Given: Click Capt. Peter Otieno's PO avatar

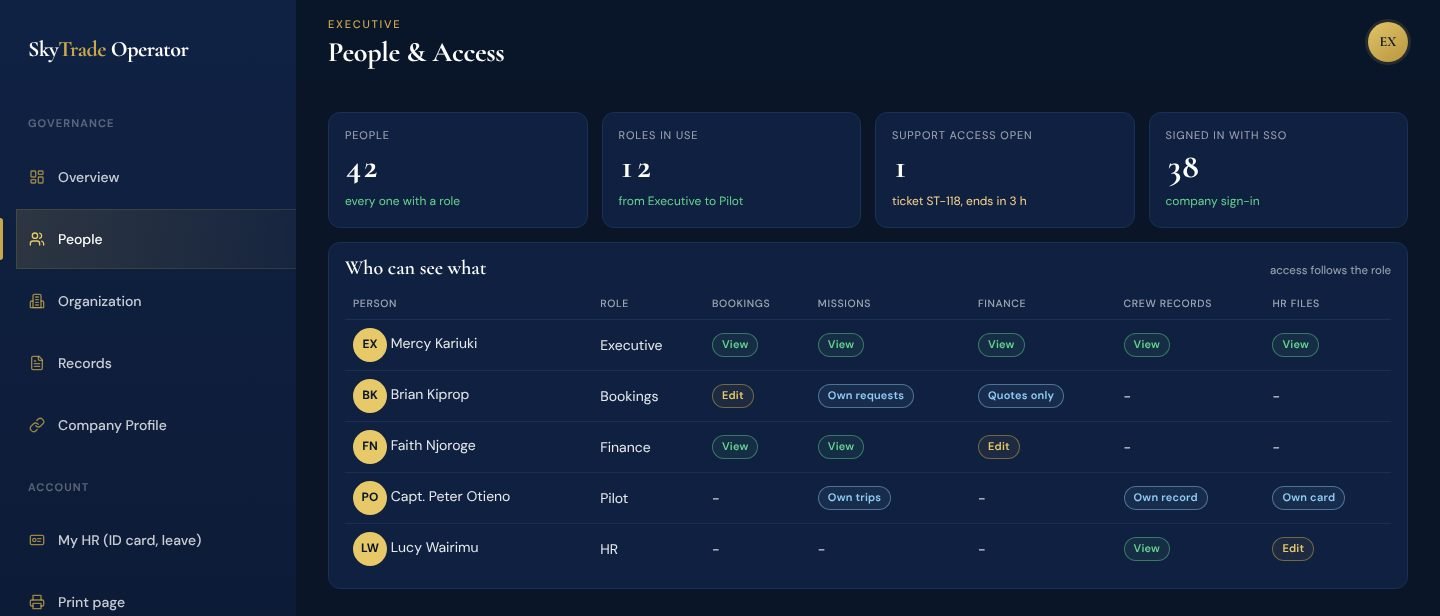Looking at the screenshot, I should [369, 497].
